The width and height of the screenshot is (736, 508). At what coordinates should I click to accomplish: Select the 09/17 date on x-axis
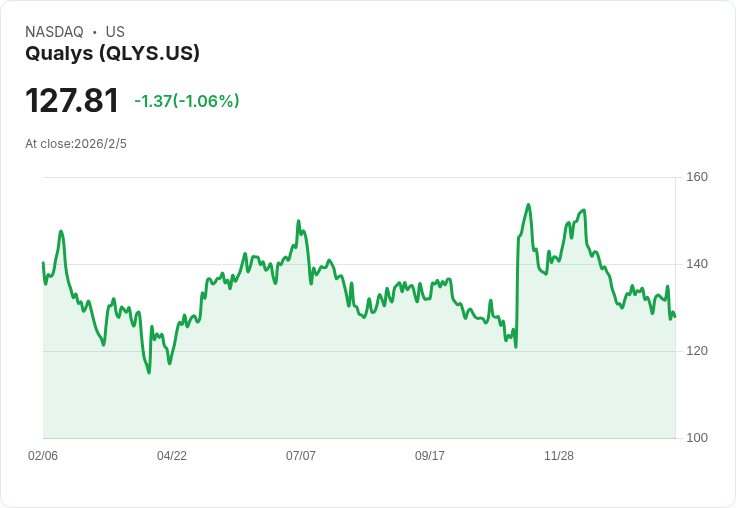(x=430, y=456)
